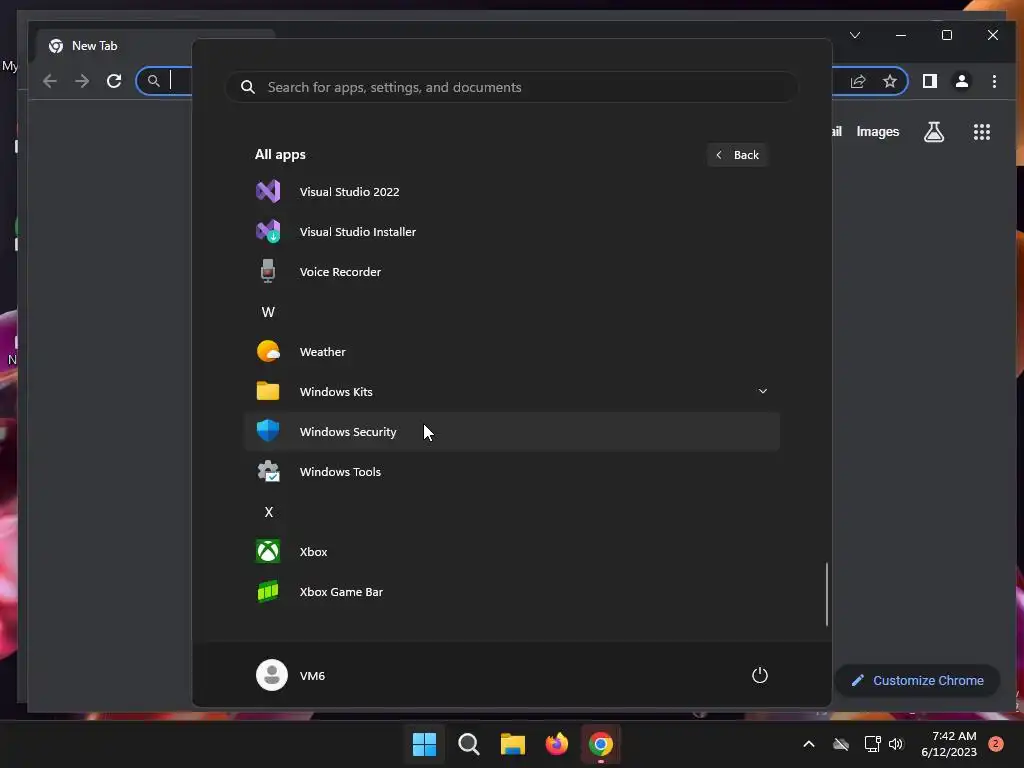Click Visual Studio Installer label
The height and width of the screenshot is (768, 1024).
358,232
